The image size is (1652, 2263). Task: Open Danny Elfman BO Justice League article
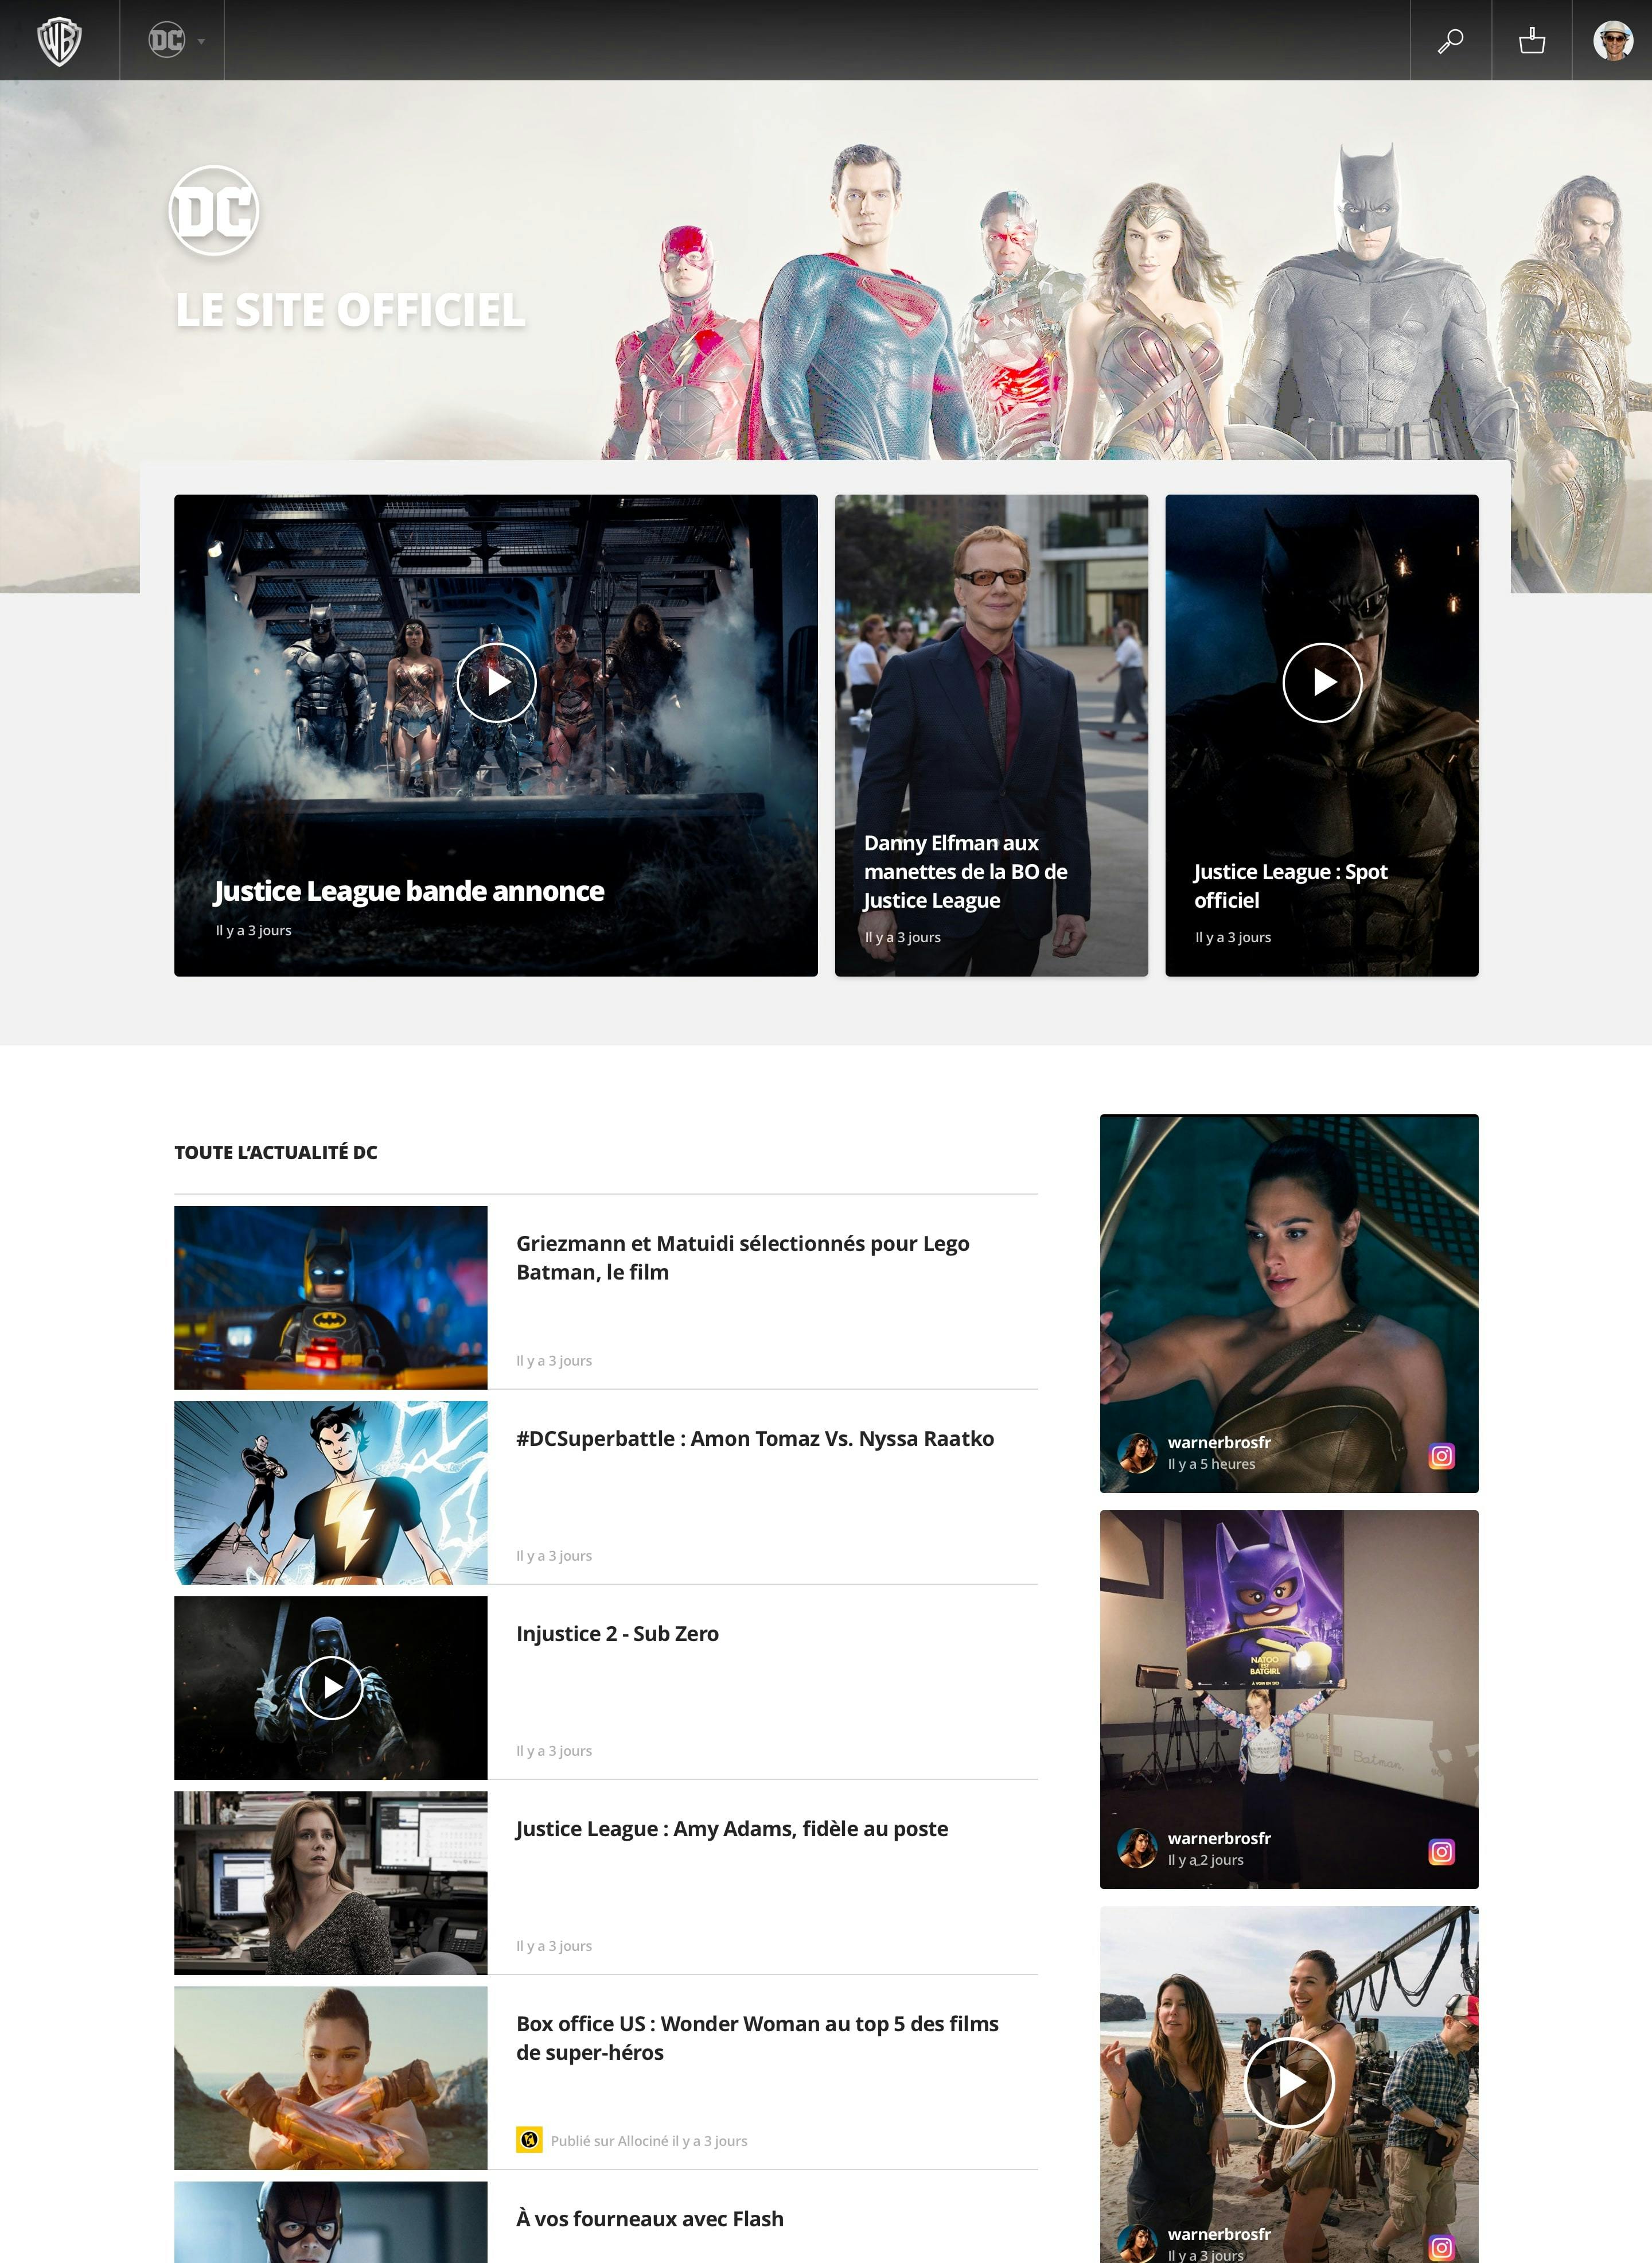pos(965,871)
